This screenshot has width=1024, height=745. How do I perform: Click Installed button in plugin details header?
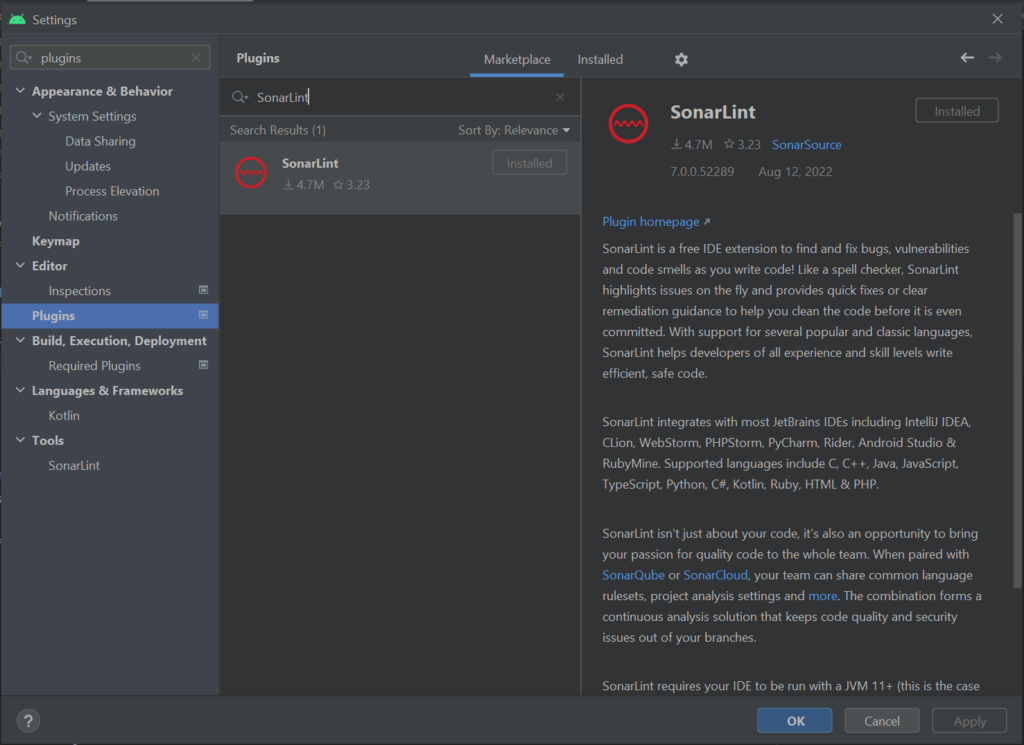pyautogui.click(x=957, y=111)
